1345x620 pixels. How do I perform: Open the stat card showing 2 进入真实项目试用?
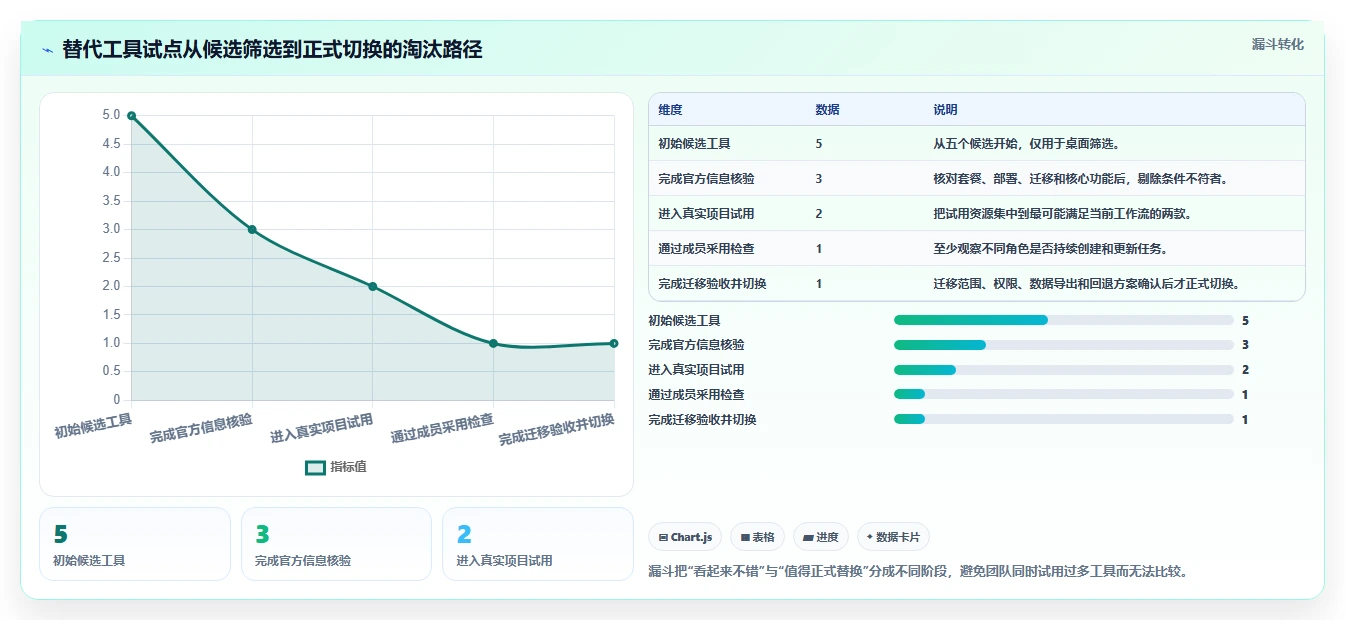tap(538, 544)
